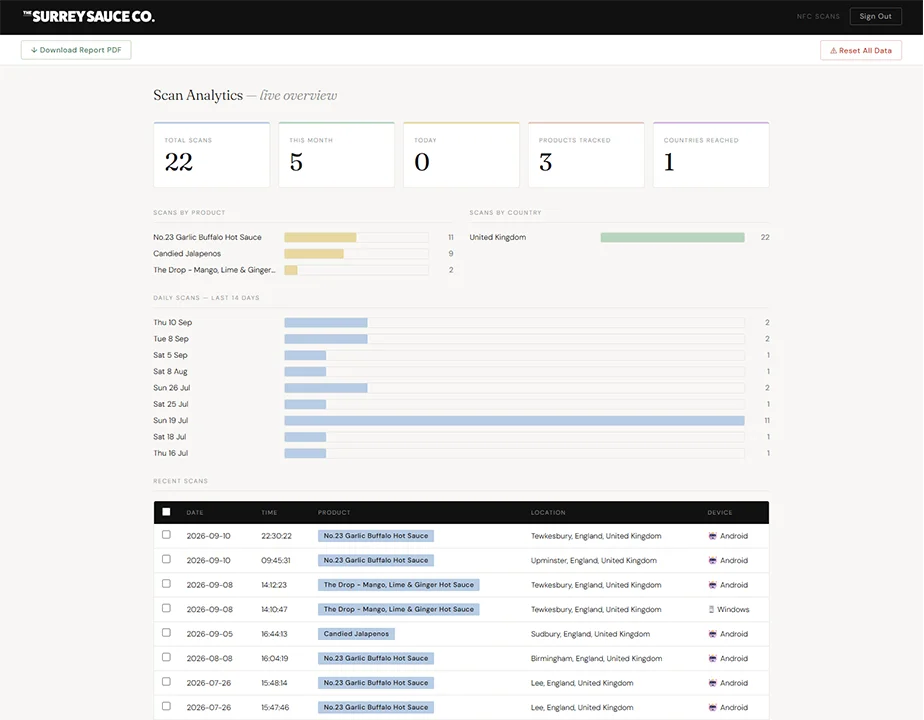The height and width of the screenshot is (720, 924).
Task: Mark the checkbox for the 14:10:47 scan
Action: (x=166, y=608)
